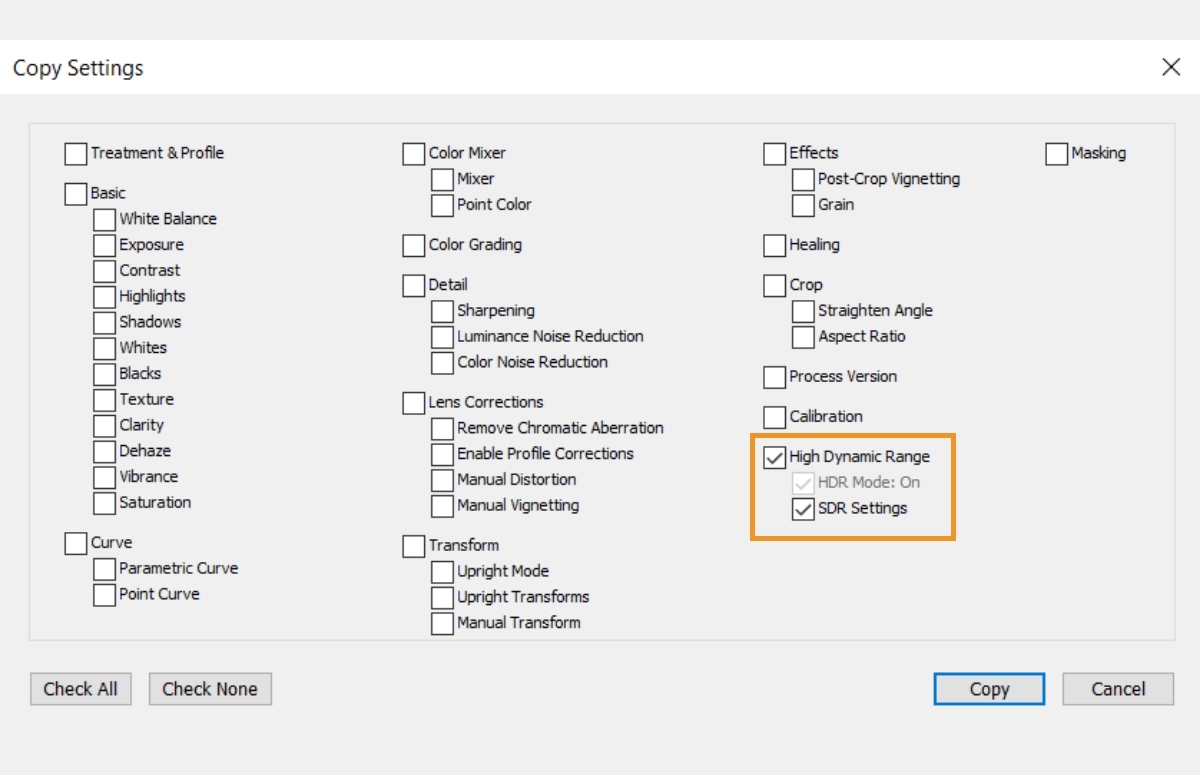Click the Check None button
The height and width of the screenshot is (775, 1200).
click(x=210, y=689)
